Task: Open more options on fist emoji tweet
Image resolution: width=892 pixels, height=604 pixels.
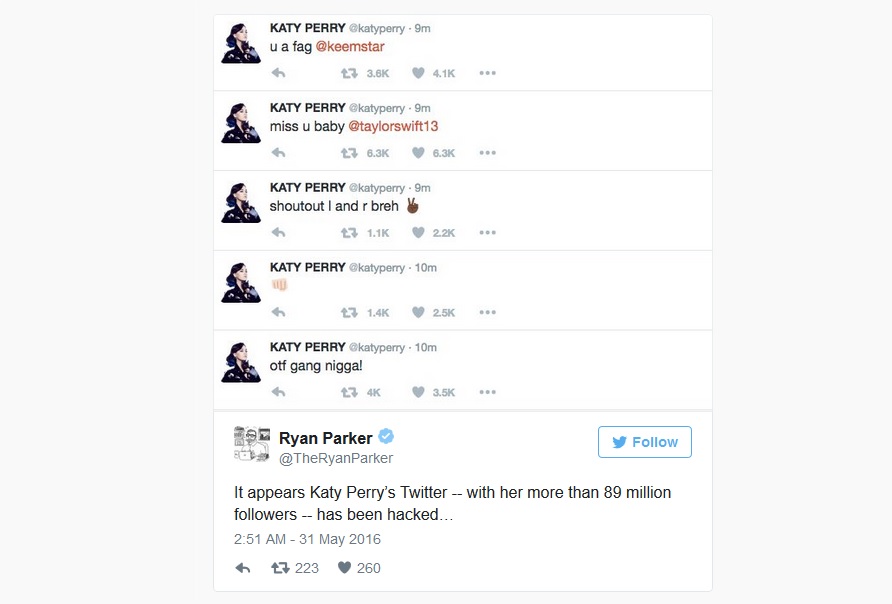Action: (488, 312)
